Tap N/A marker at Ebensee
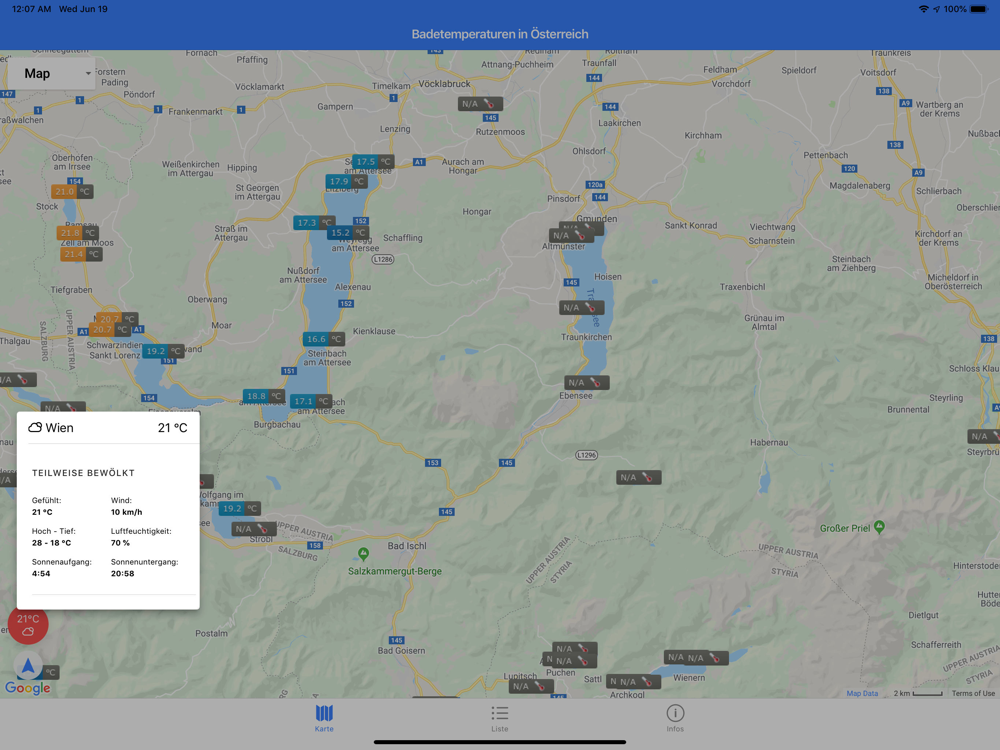This screenshot has width=1000, height=750. click(x=587, y=383)
